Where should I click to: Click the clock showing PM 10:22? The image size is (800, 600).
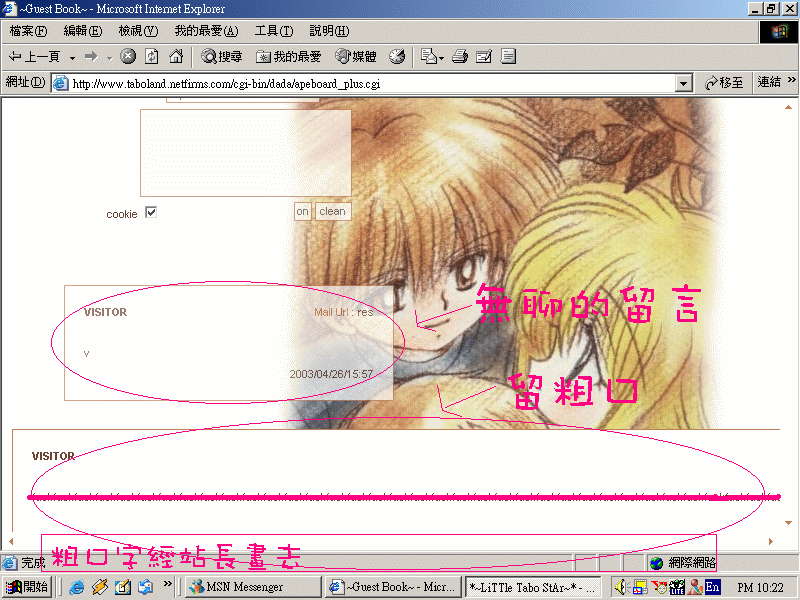pos(760,588)
